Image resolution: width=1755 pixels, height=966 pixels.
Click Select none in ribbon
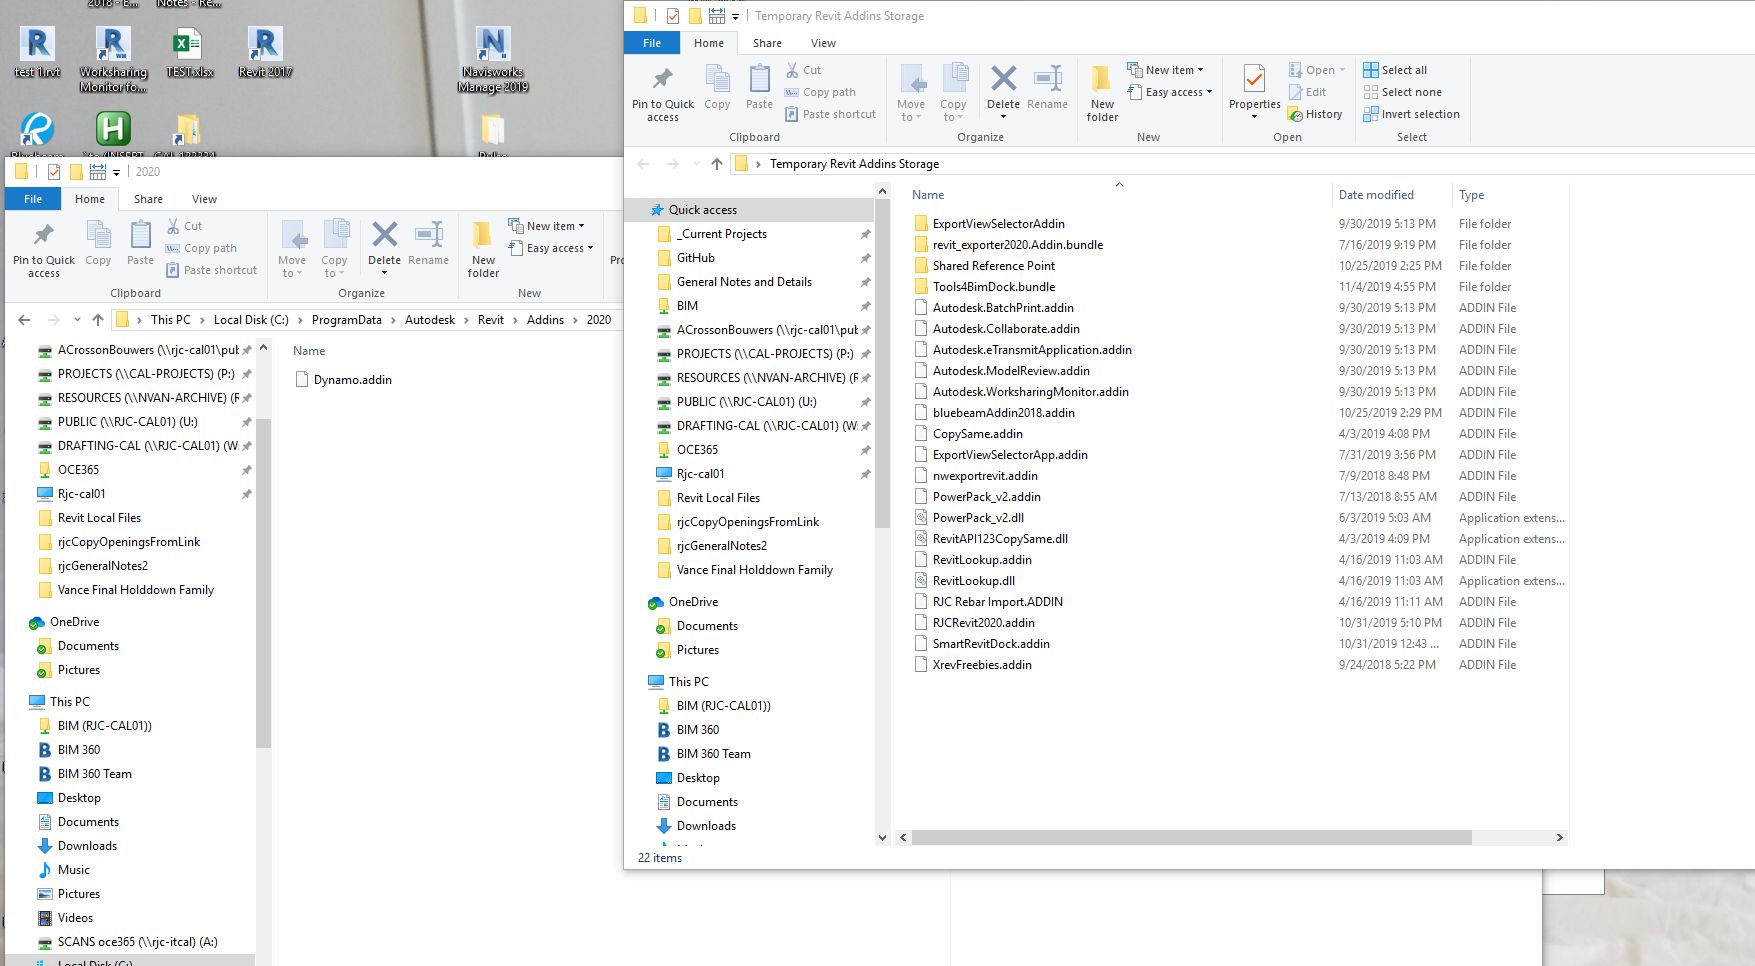pyautogui.click(x=1402, y=92)
